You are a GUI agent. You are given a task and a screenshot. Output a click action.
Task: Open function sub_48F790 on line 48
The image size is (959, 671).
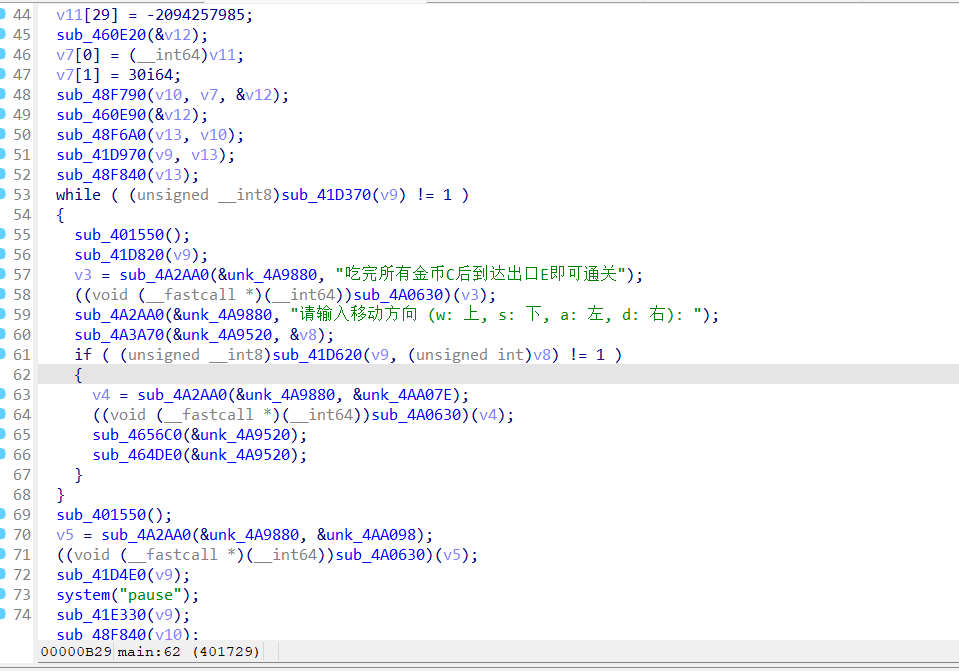pyautogui.click(x=101, y=95)
